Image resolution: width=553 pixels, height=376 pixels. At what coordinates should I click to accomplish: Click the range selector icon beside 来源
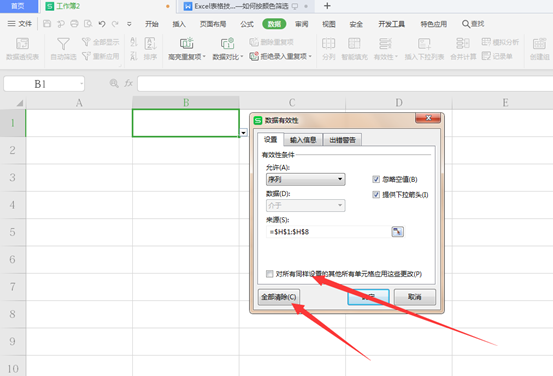397,232
